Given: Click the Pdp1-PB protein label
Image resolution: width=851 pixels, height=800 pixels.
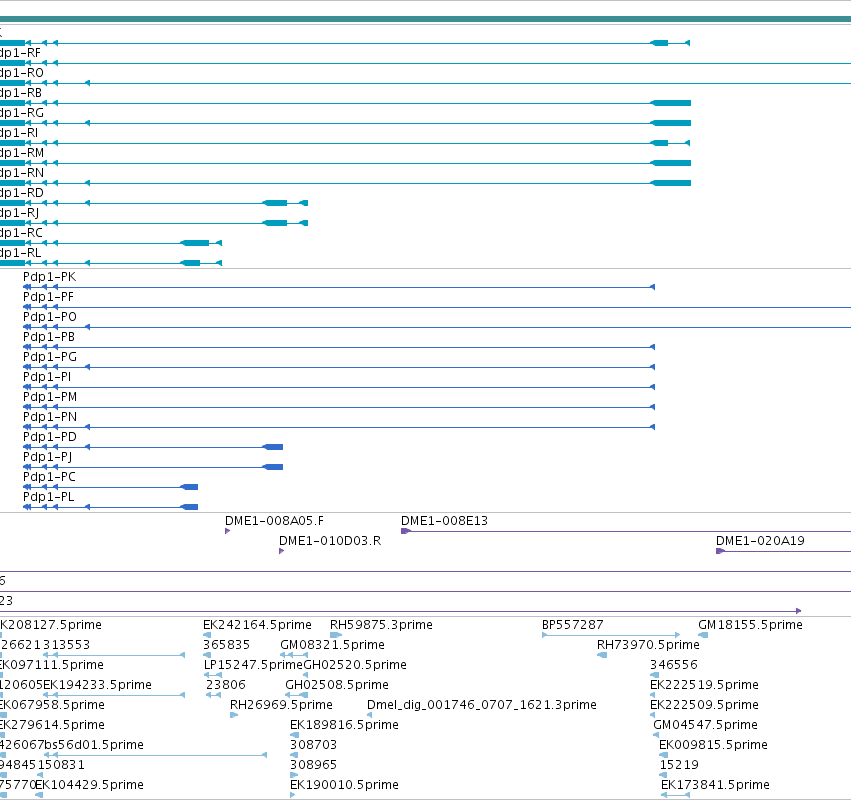Looking at the screenshot, I should point(49,337).
